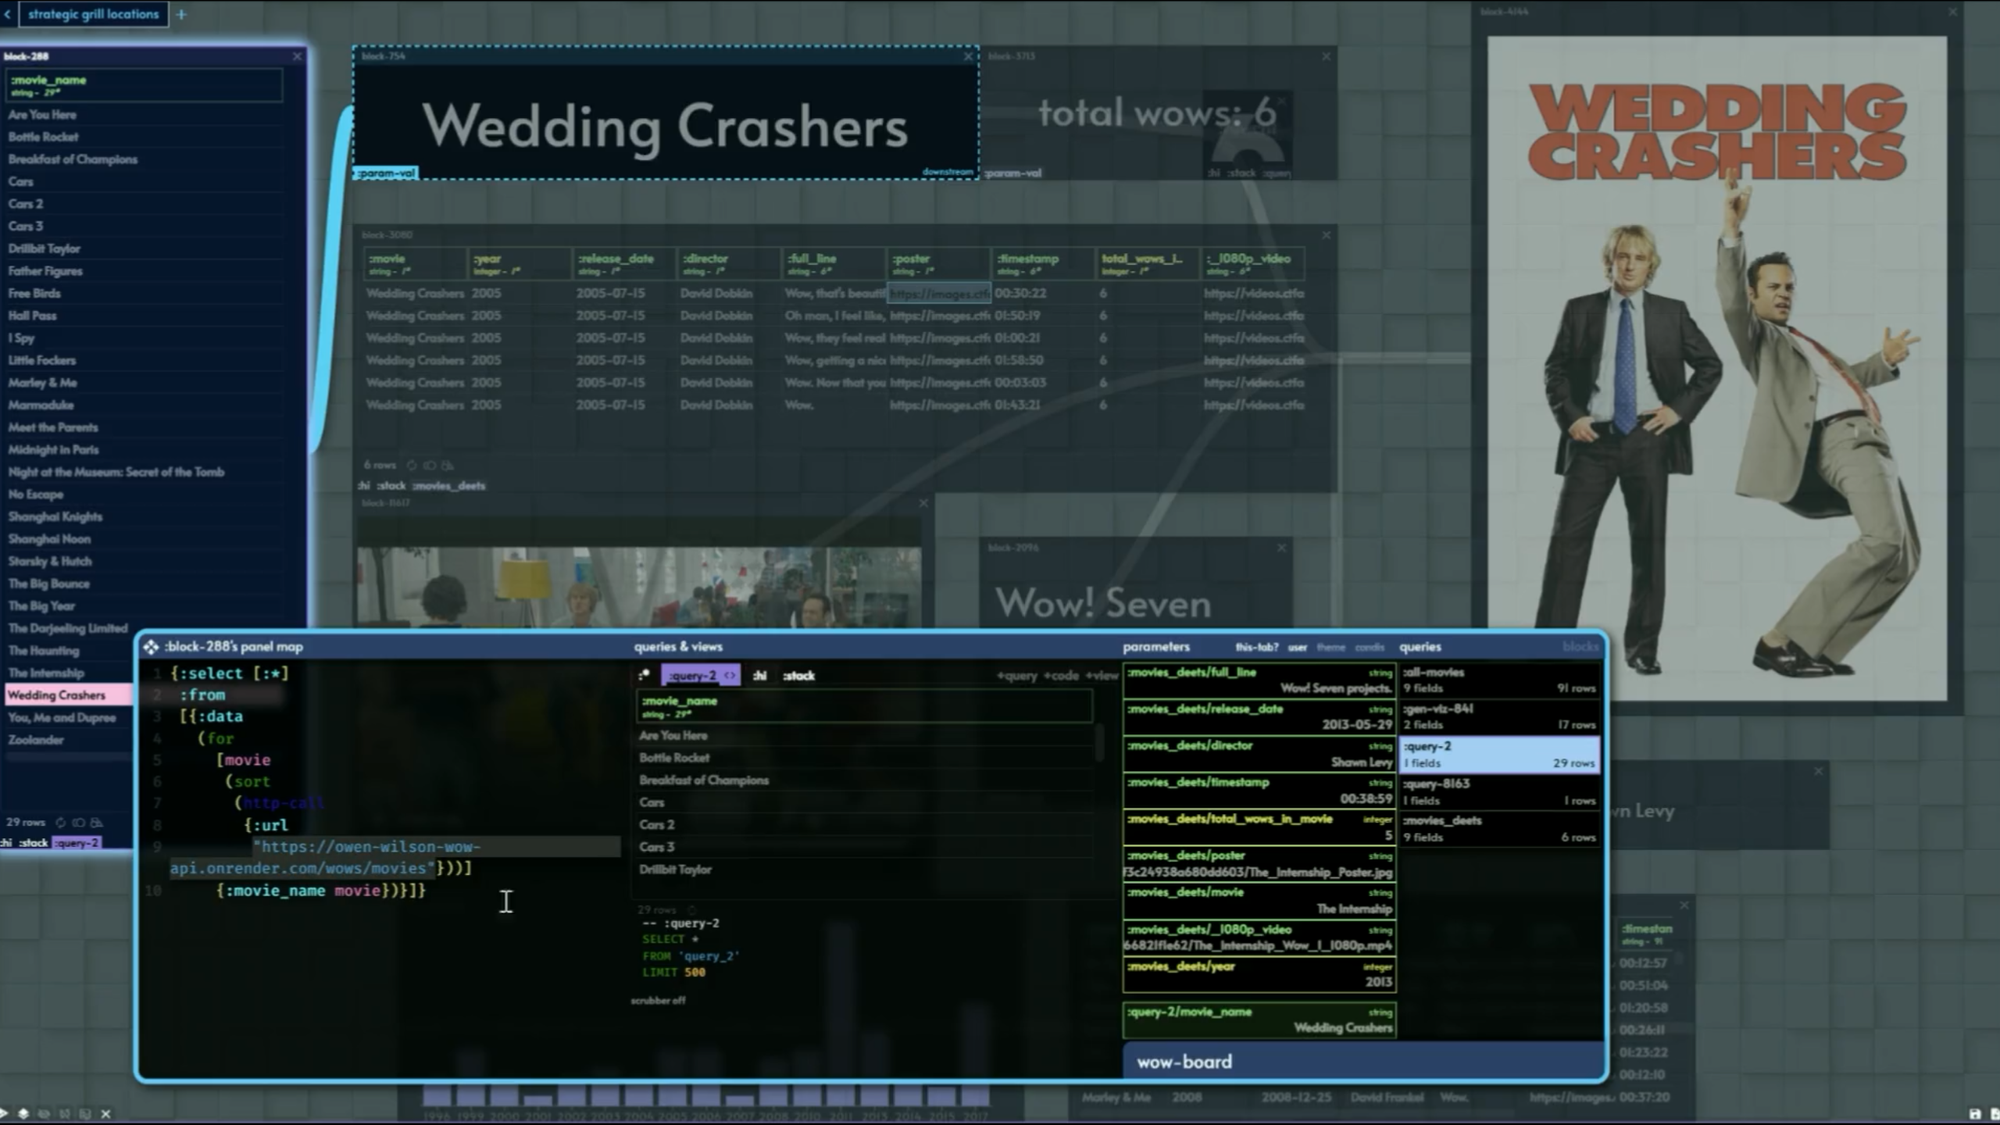The image size is (2000, 1125).
Task: Click the plus icon to add new tab
Action: click(x=181, y=14)
